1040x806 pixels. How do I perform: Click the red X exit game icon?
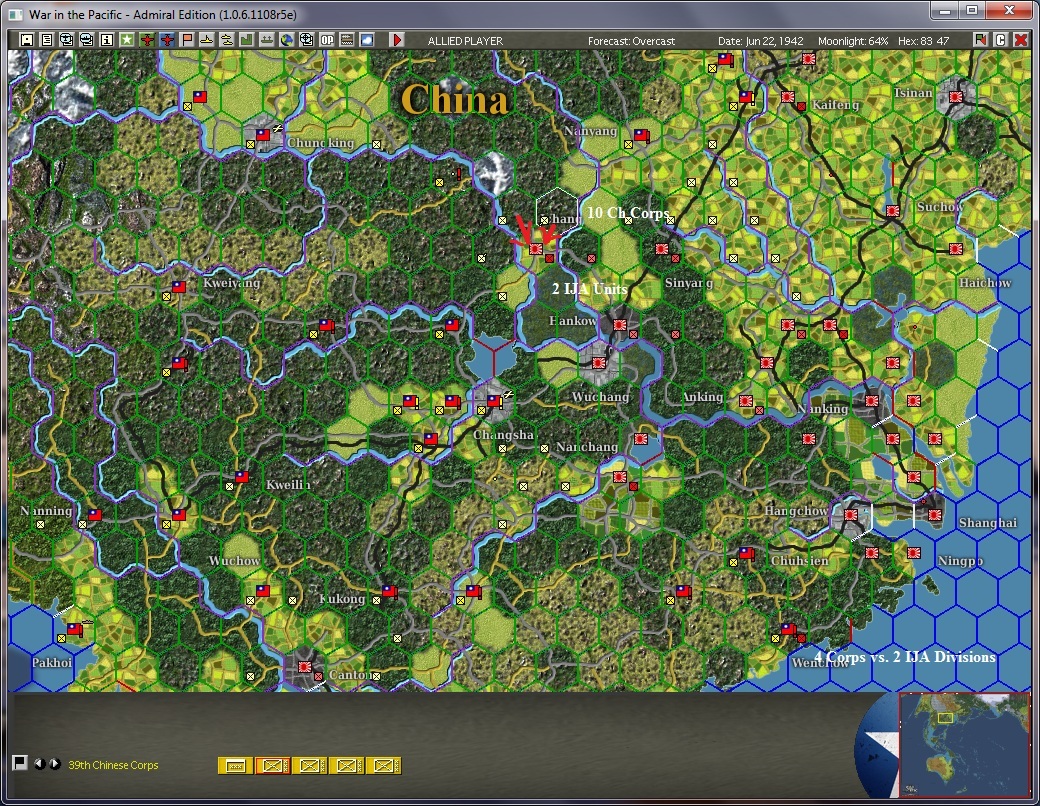click(1021, 40)
